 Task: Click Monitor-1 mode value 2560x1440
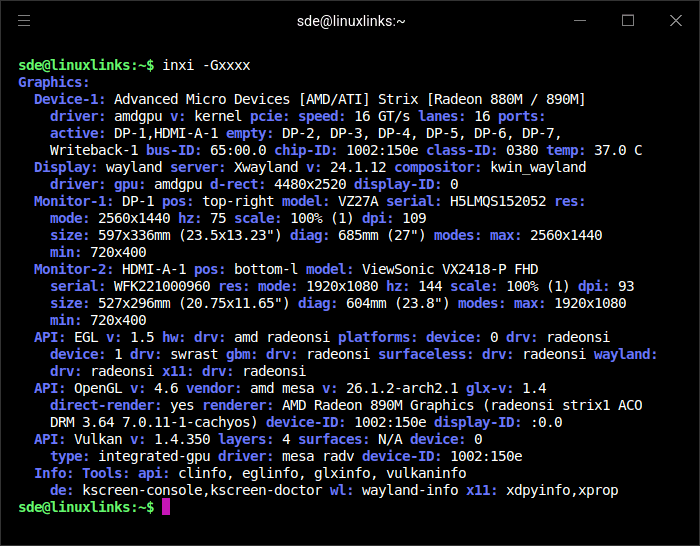pos(134,218)
